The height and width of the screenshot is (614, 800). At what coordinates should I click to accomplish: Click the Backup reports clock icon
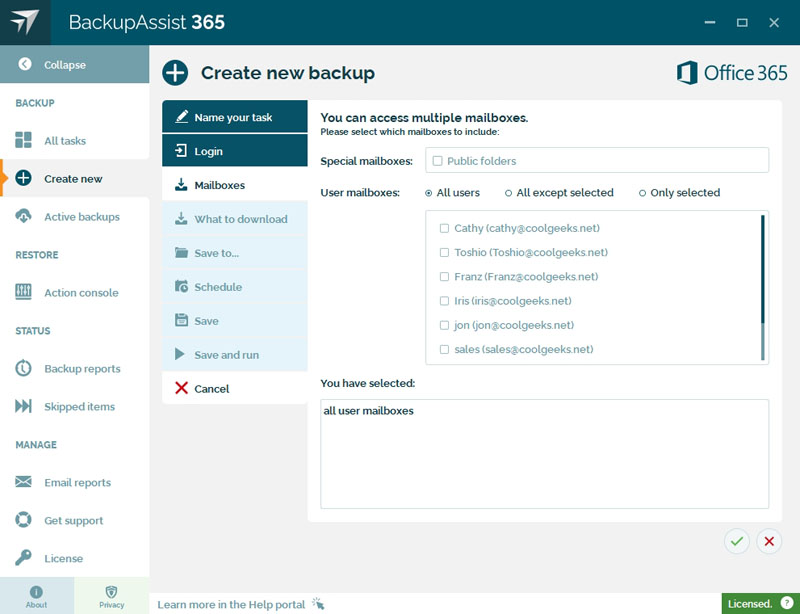pyautogui.click(x=23, y=368)
